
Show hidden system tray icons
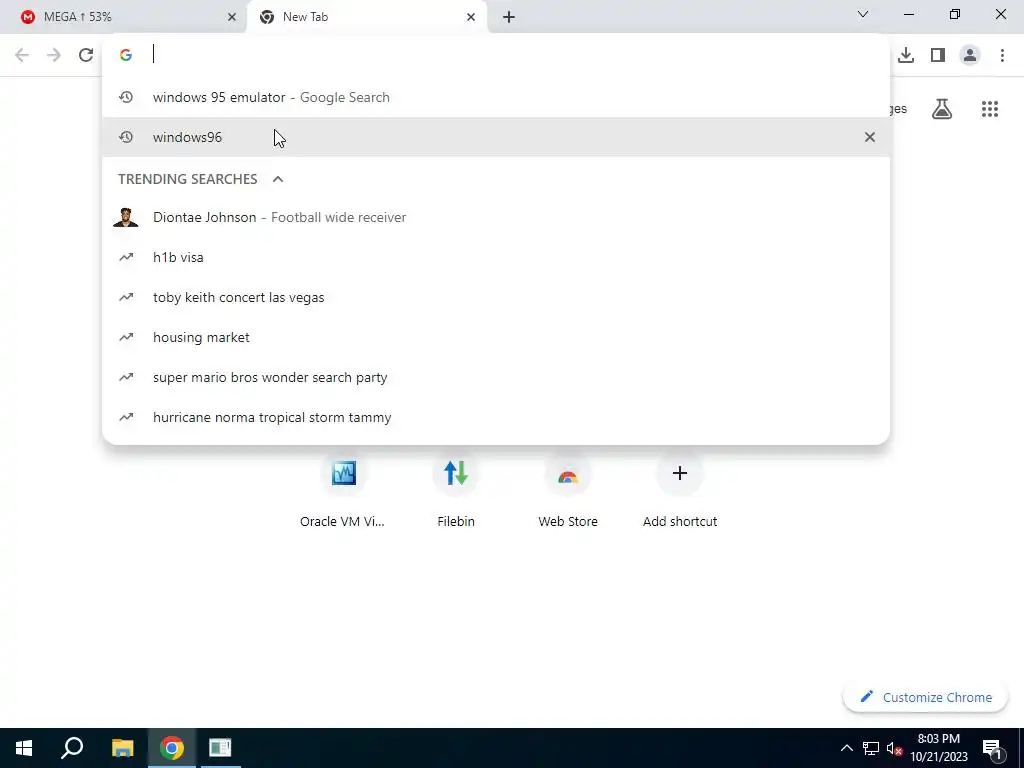tap(846, 748)
